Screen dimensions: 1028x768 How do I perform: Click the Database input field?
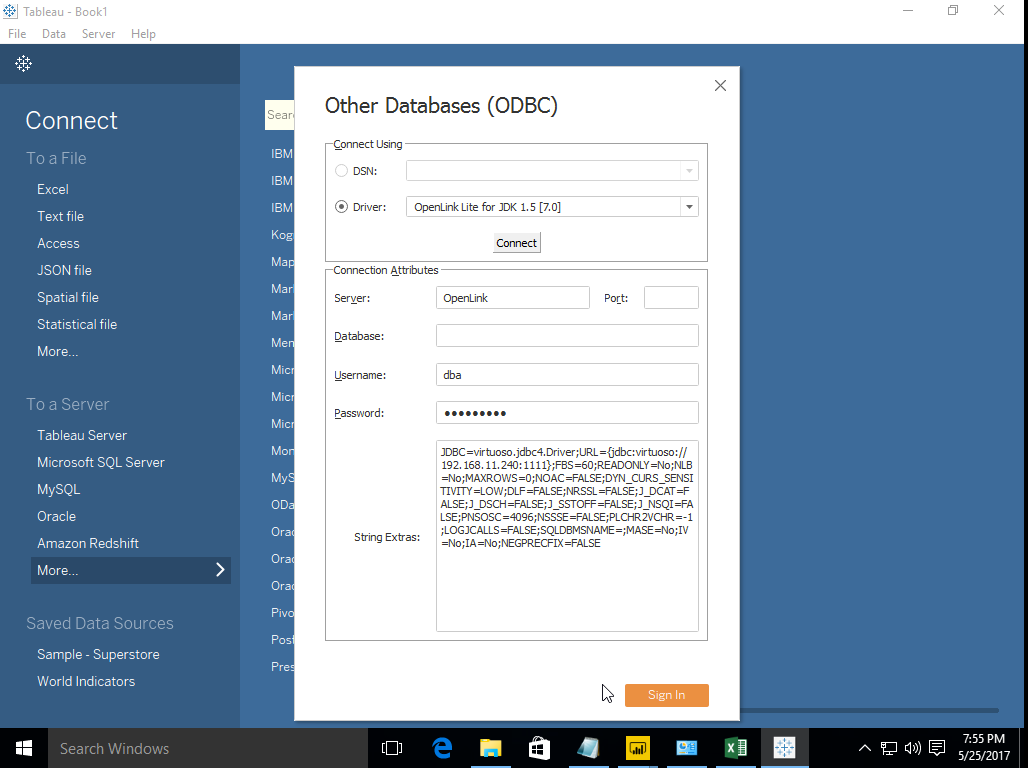click(567, 336)
